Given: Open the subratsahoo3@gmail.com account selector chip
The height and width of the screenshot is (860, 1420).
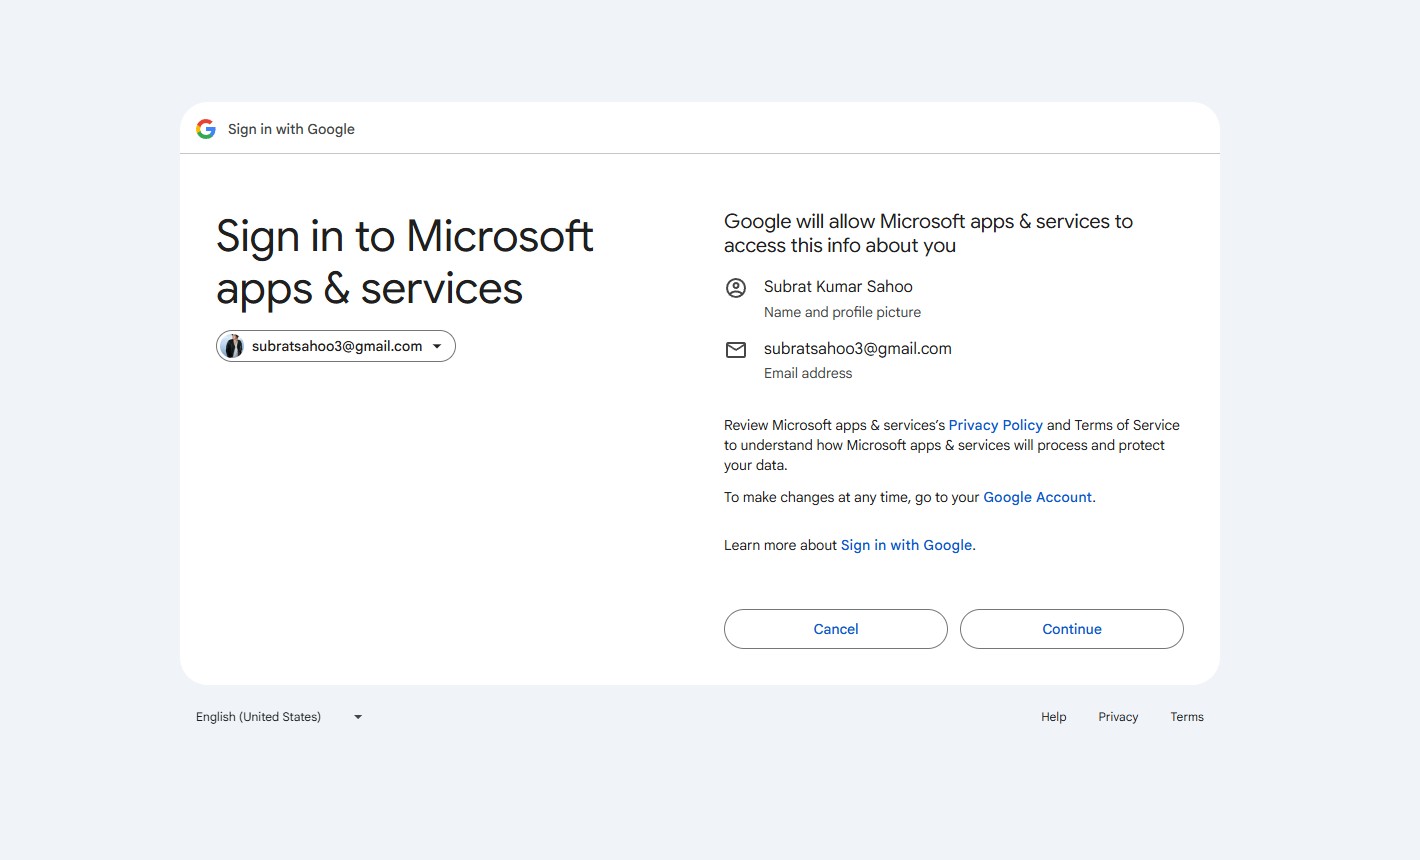Looking at the screenshot, I should pyautogui.click(x=336, y=346).
